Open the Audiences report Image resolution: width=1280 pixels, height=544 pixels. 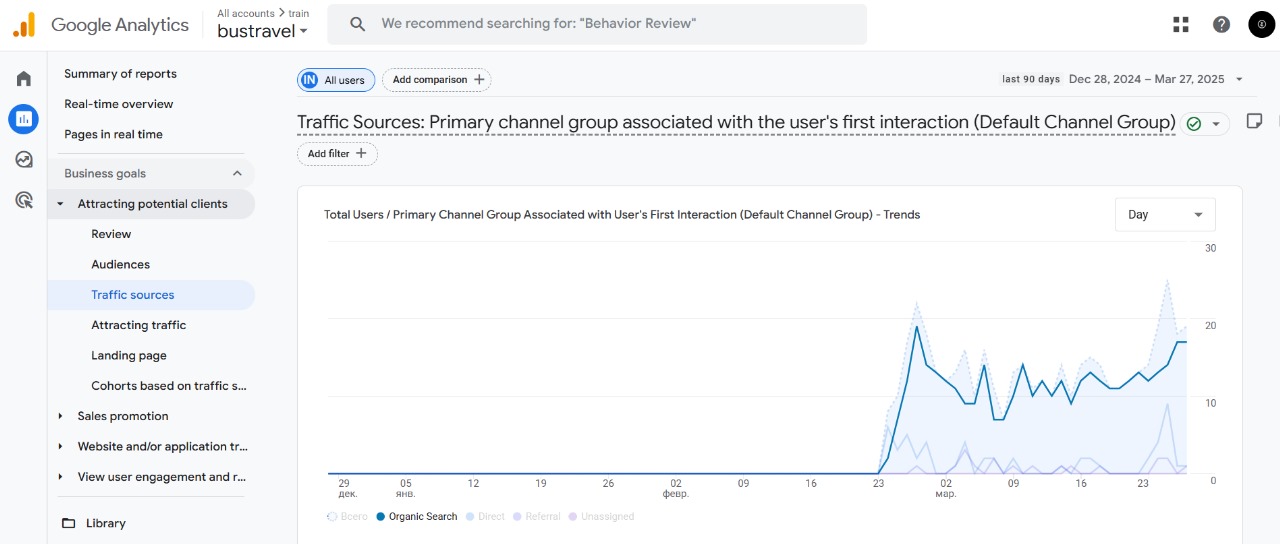(x=120, y=265)
